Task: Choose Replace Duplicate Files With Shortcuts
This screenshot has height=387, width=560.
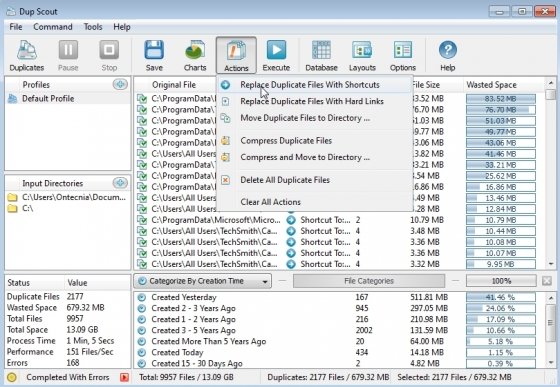Action: [314, 85]
